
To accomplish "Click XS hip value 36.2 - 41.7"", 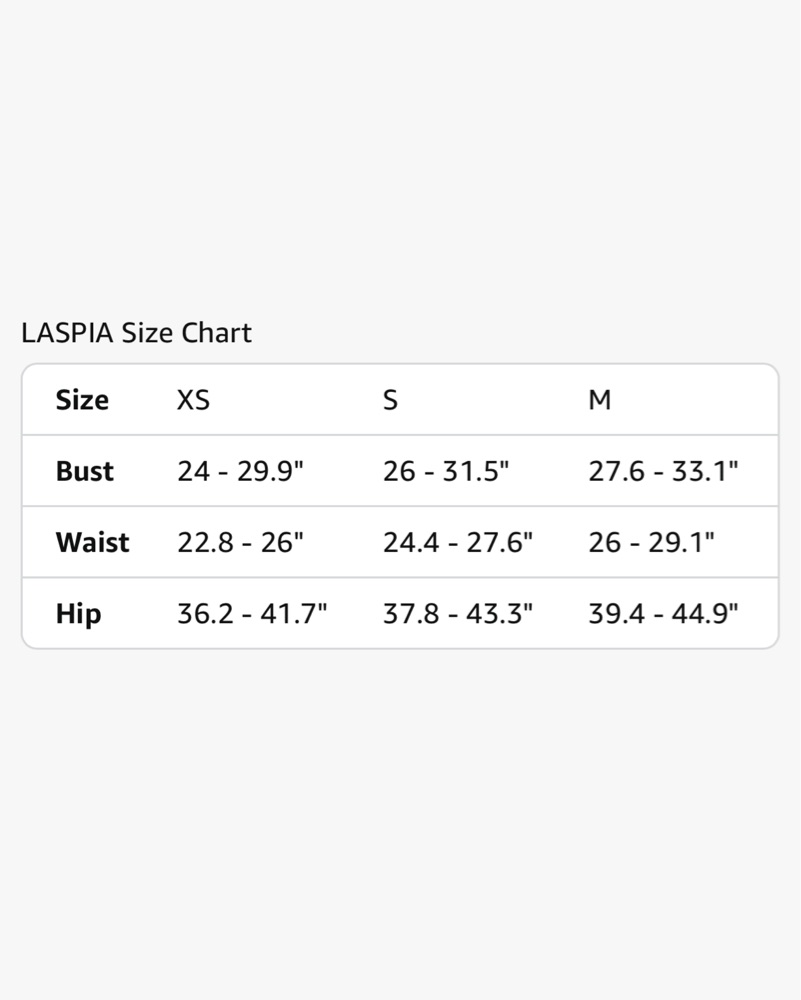I will [x=252, y=614].
